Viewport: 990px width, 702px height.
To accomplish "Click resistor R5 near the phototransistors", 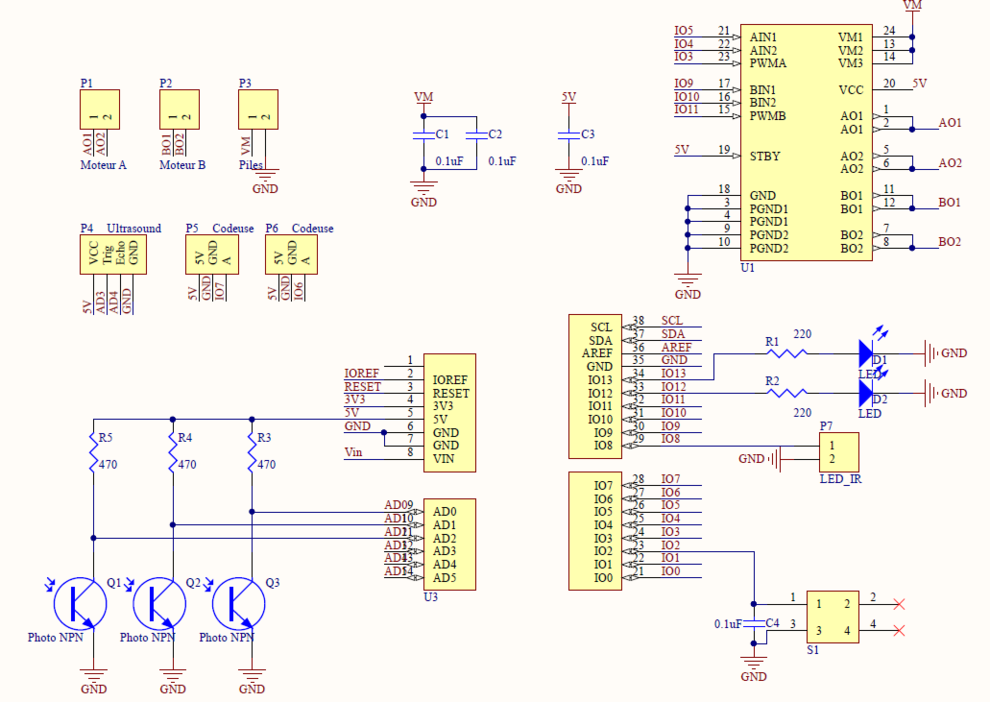I will tap(93, 455).
